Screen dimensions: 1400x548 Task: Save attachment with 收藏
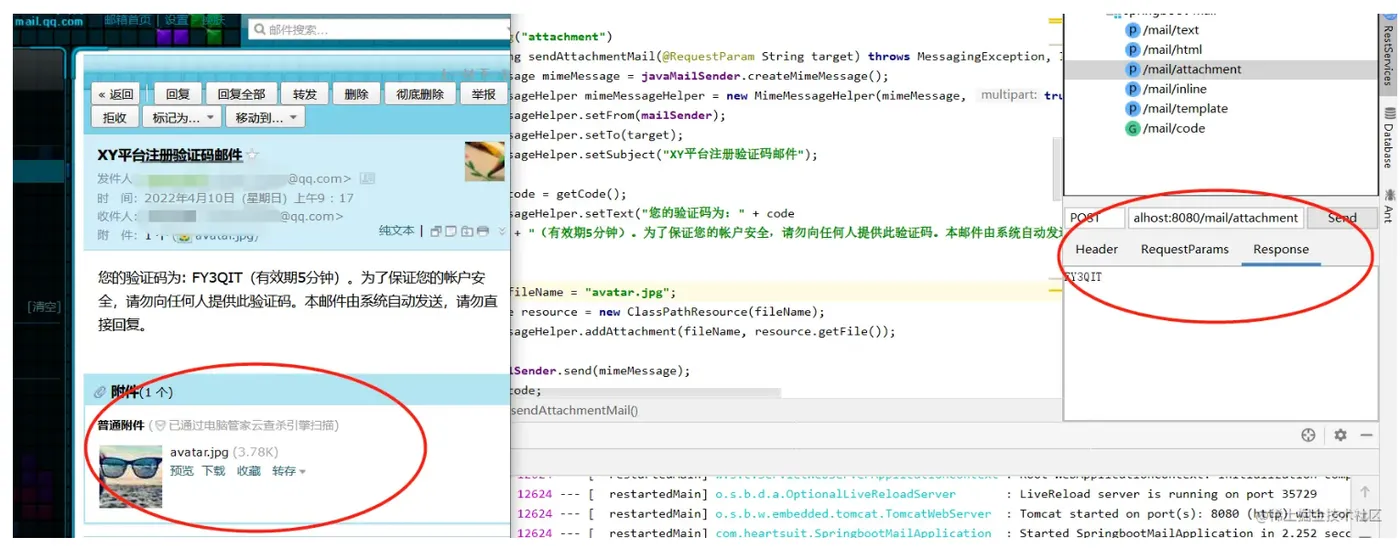pos(249,471)
